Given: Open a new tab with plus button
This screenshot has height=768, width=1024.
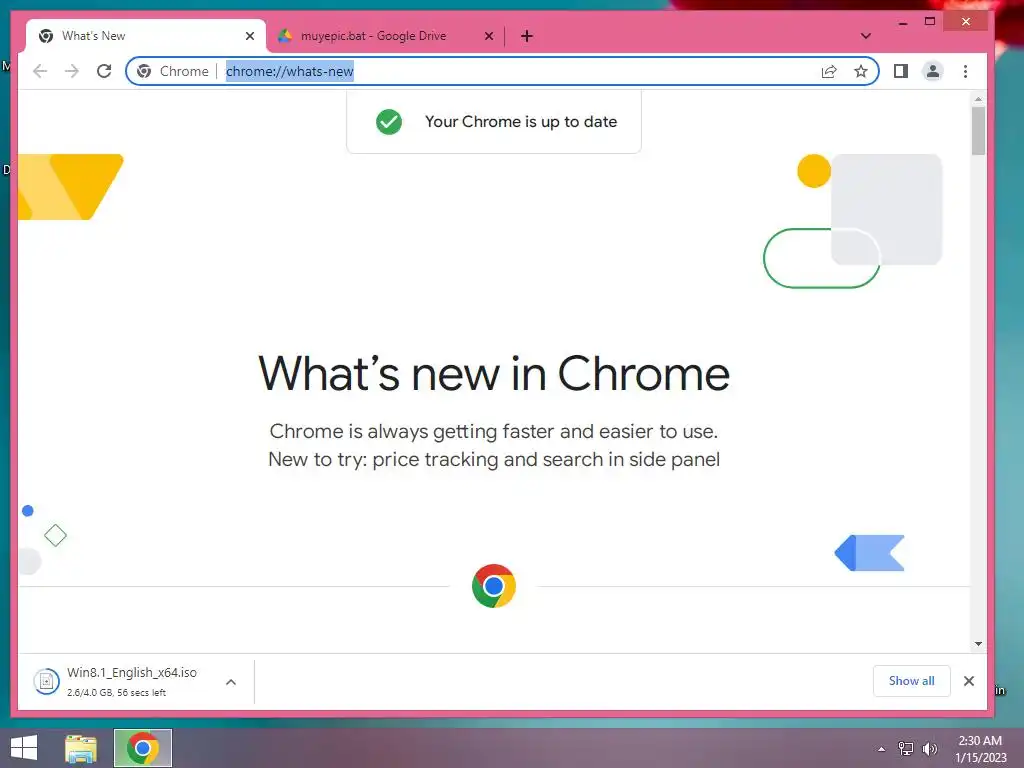Looking at the screenshot, I should click(x=527, y=36).
